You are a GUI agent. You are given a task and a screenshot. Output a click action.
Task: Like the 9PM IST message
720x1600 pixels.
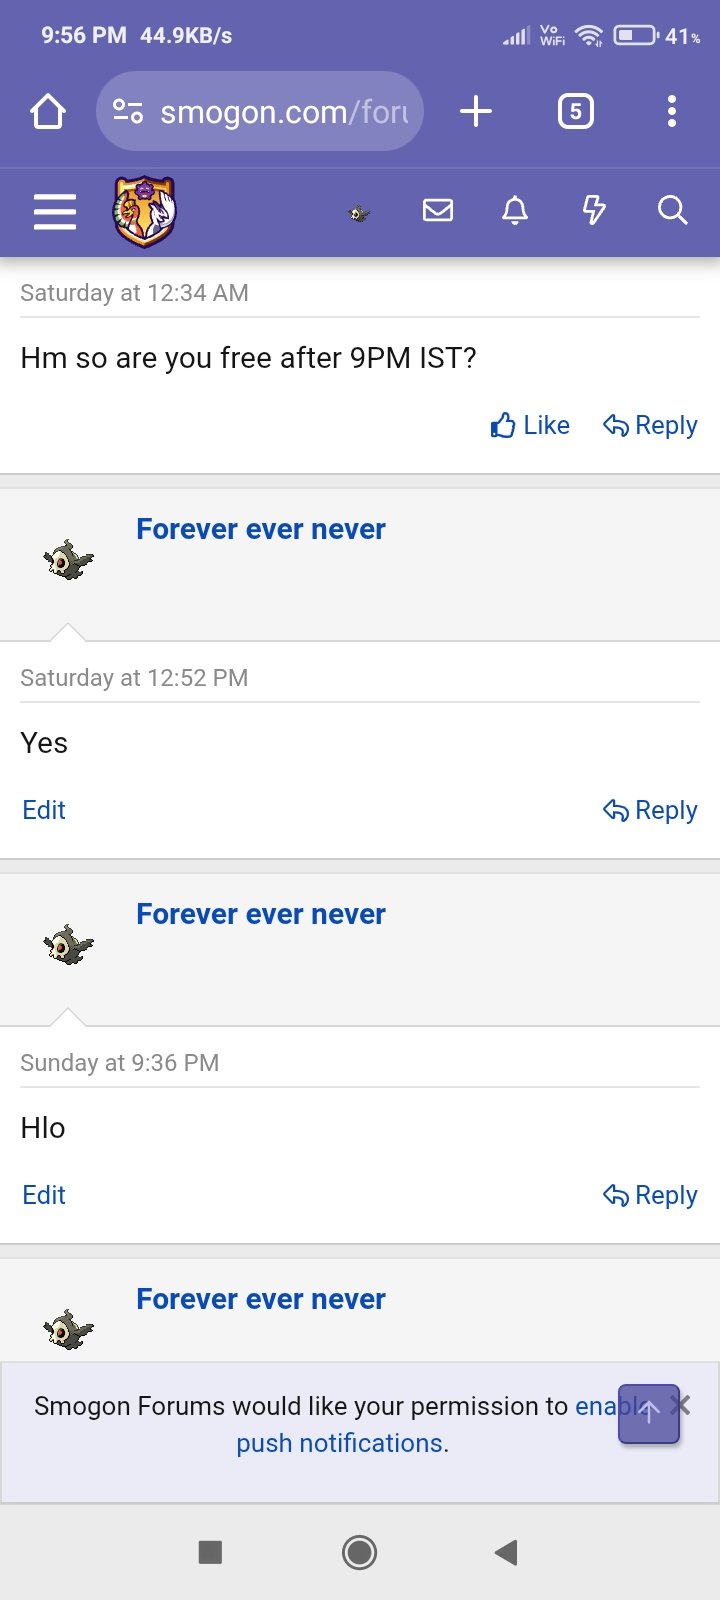pyautogui.click(x=530, y=425)
